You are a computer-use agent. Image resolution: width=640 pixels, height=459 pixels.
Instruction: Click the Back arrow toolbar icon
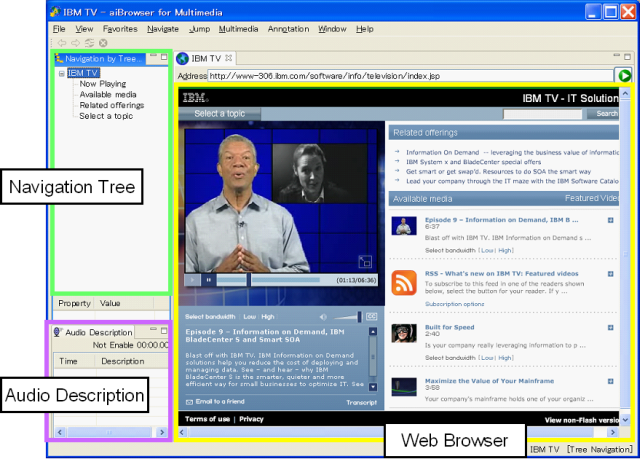pos(62,43)
